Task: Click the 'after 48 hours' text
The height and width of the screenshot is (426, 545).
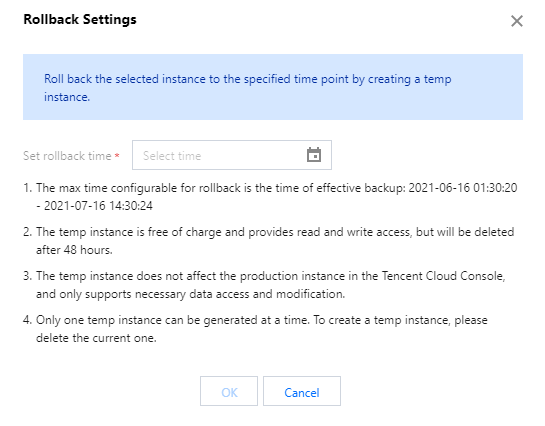Action: coord(74,250)
